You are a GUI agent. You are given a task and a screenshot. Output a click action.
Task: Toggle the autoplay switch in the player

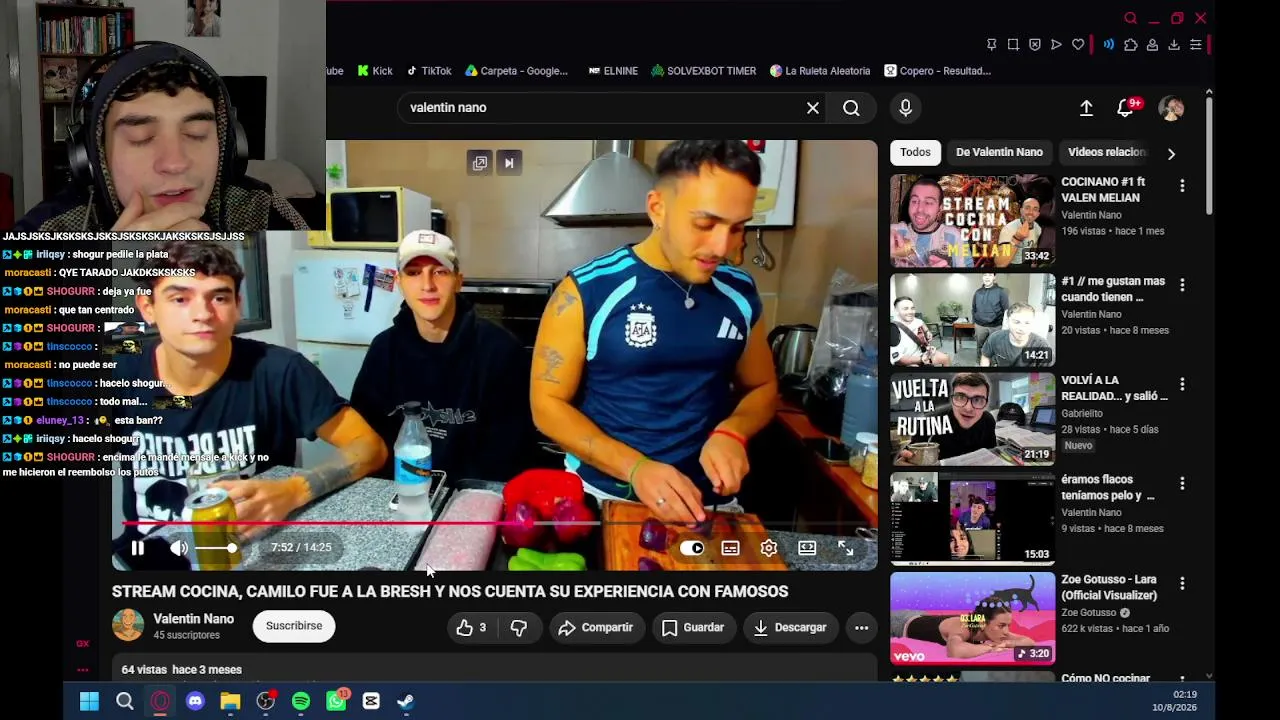[692, 548]
